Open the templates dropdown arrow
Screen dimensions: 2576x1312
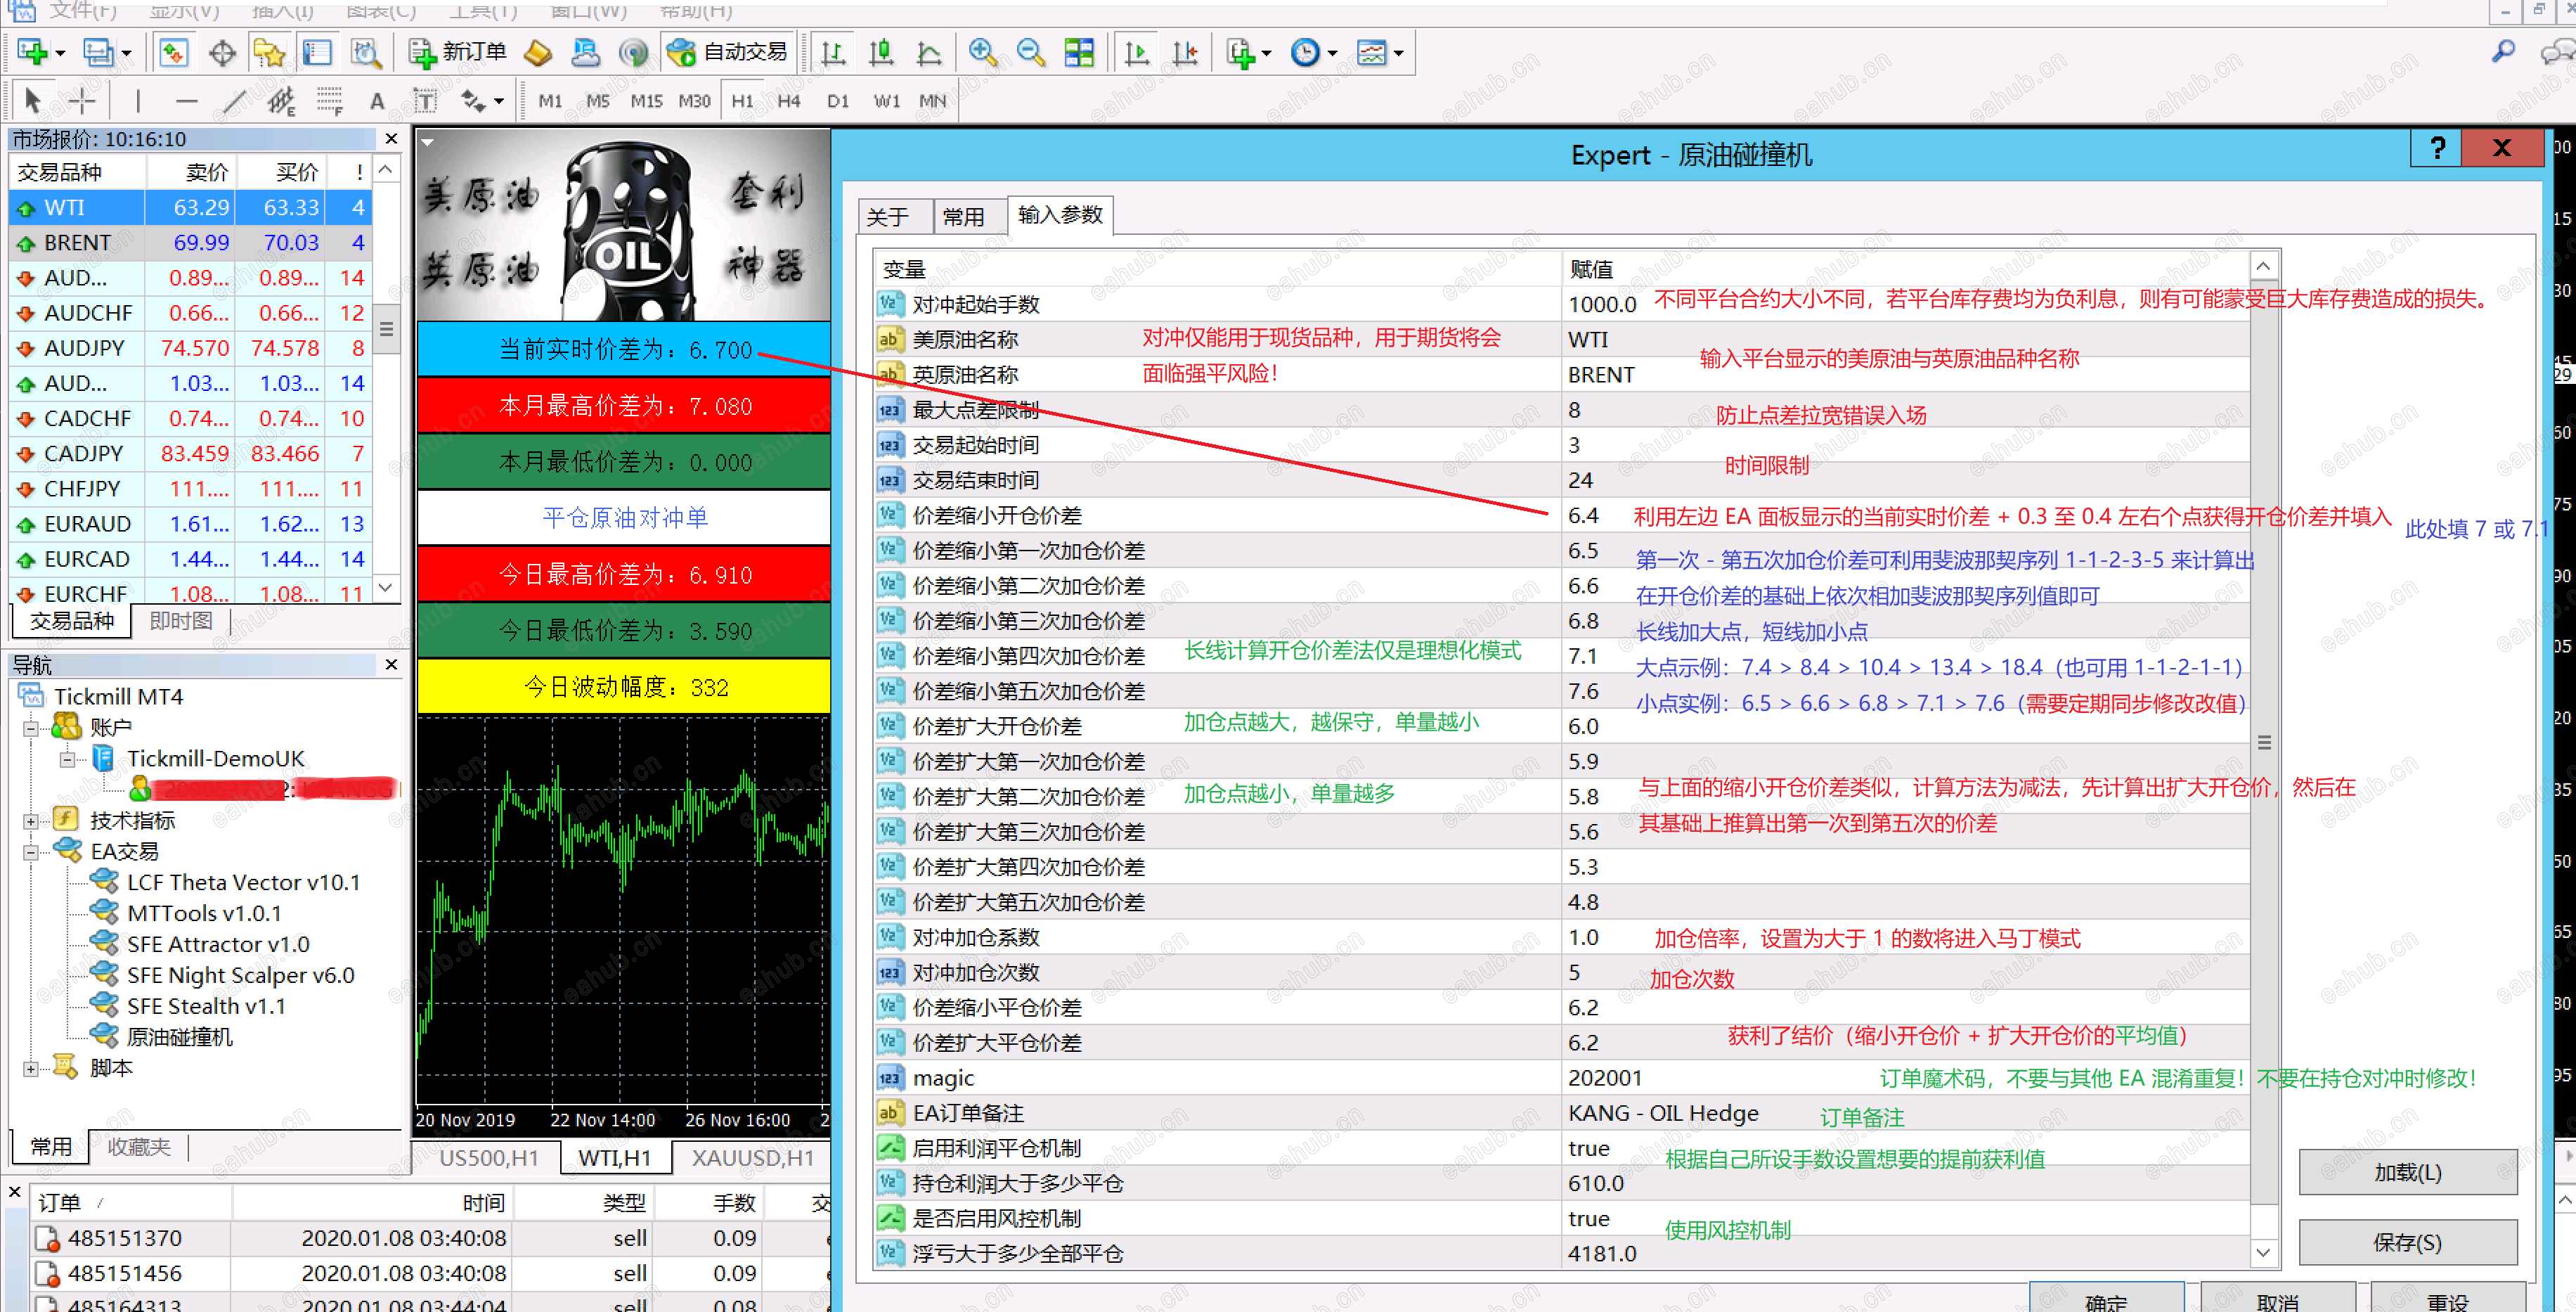coord(1398,53)
